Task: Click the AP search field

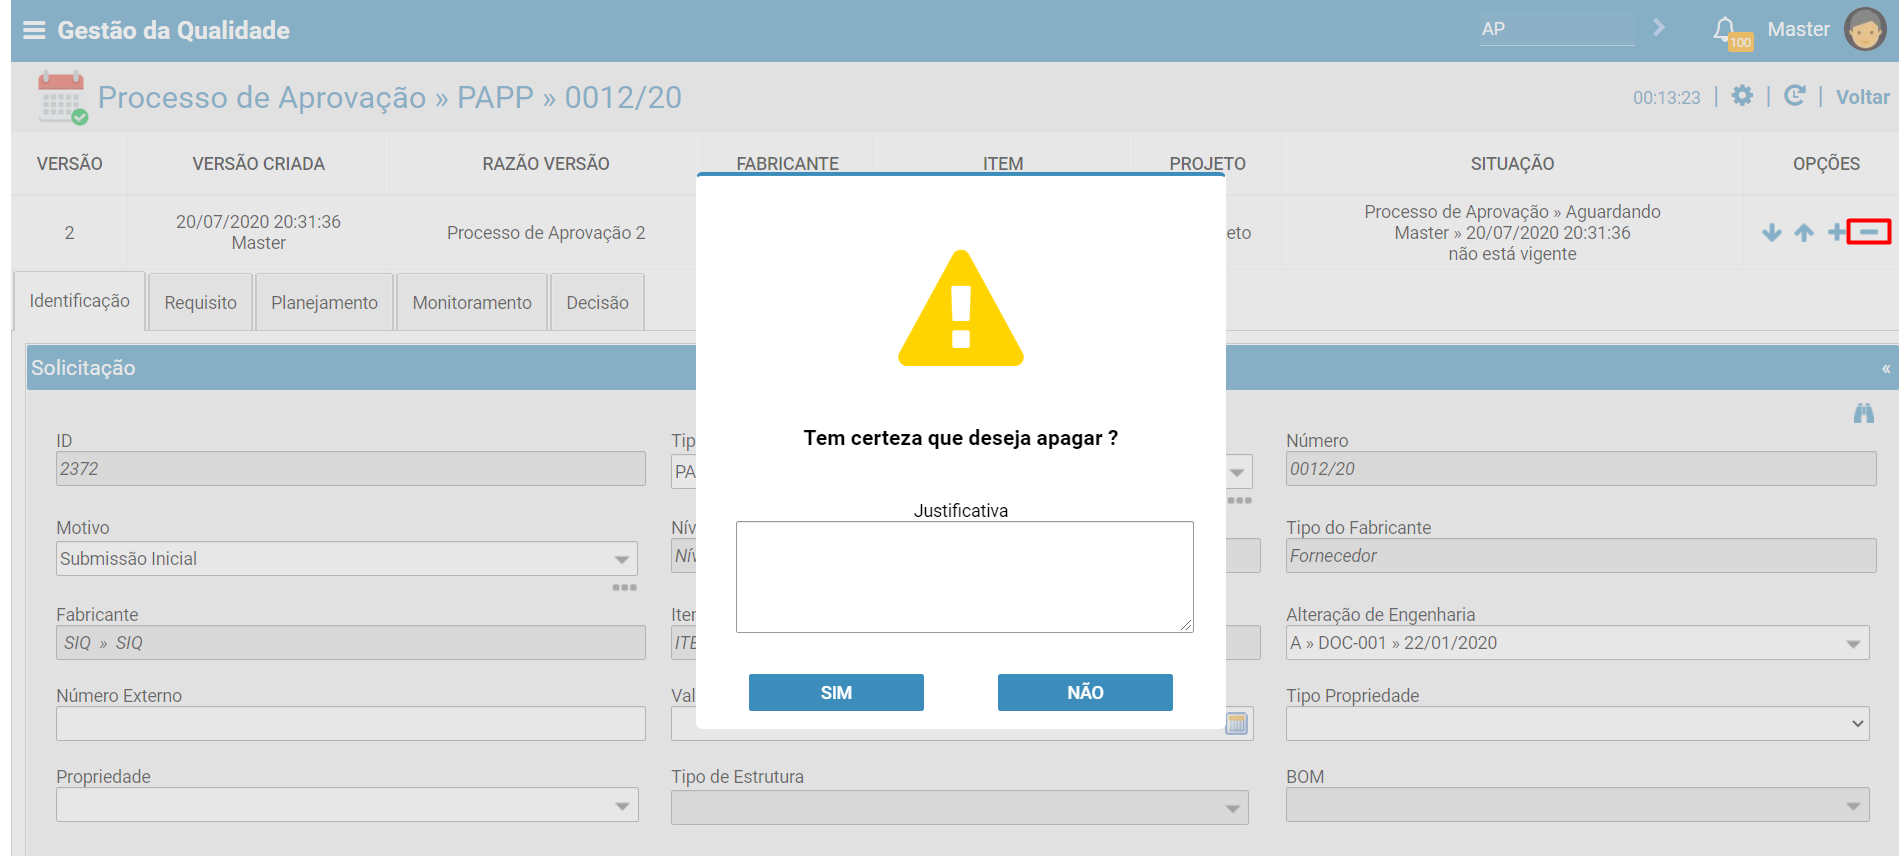Action: pos(1557,29)
